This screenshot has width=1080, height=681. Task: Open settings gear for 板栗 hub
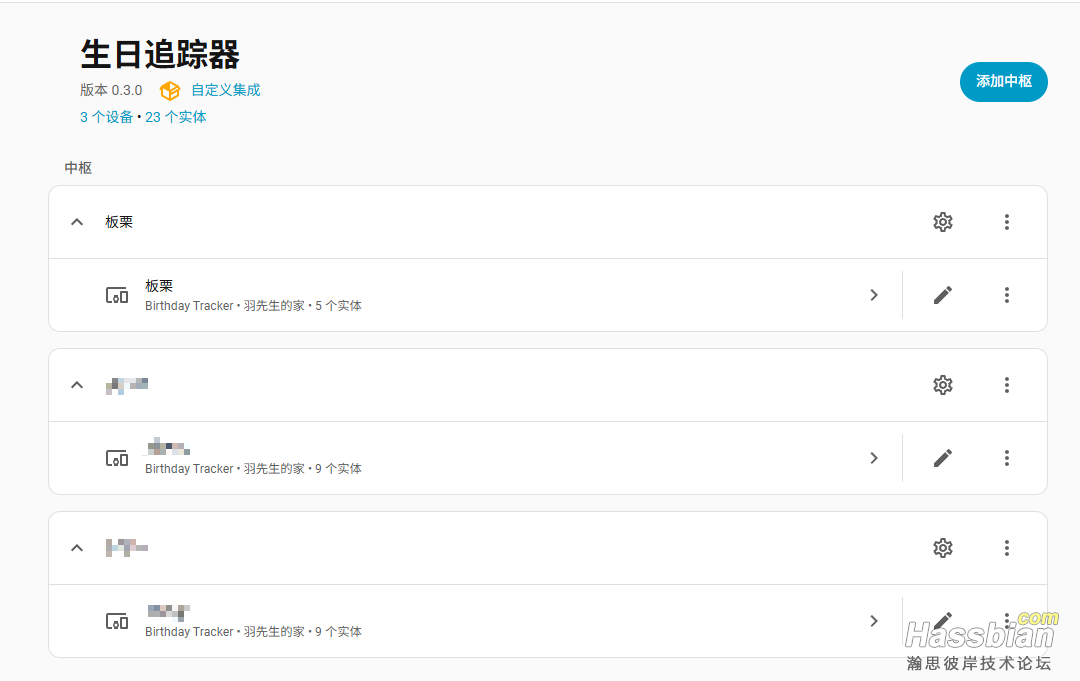pos(942,222)
